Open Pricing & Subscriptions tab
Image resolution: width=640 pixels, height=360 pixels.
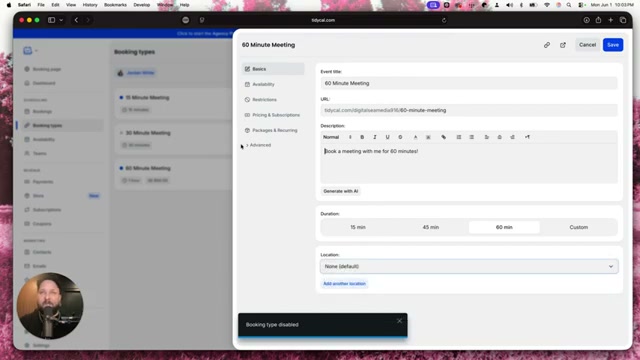click(273, 115)
